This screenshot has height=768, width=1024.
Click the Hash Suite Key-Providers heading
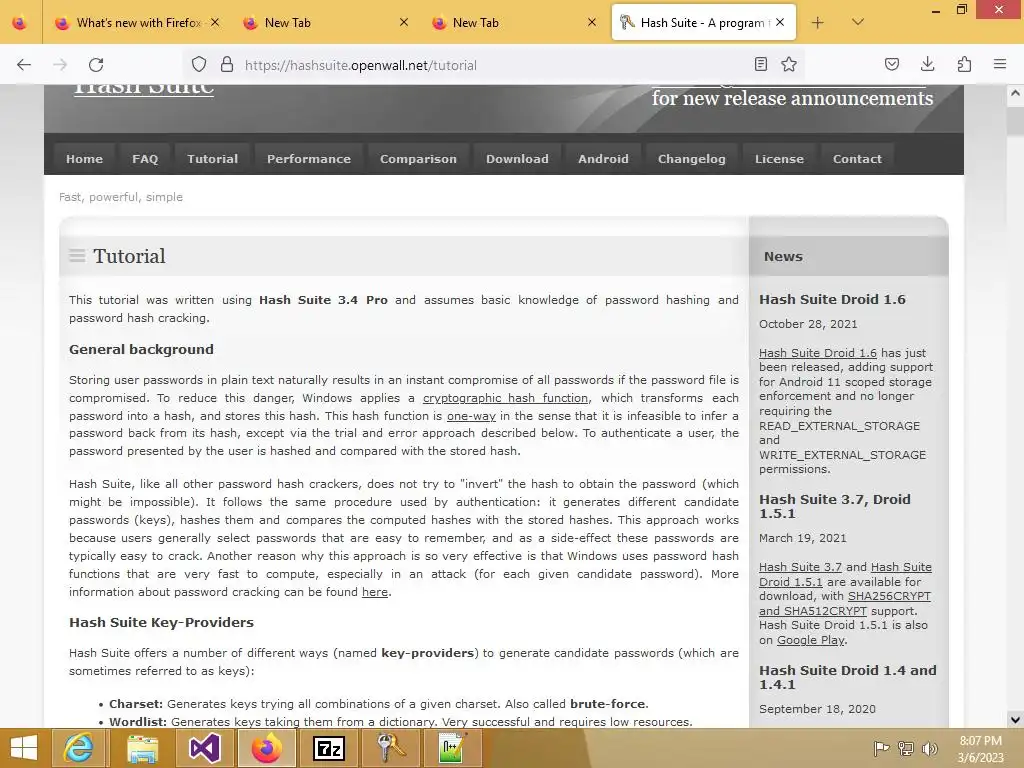[x=161, y=622]
